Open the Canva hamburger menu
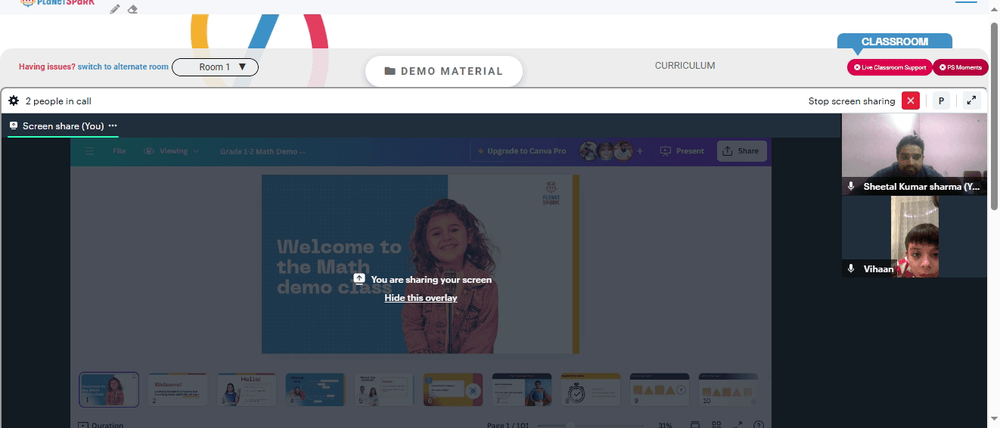The image size is (1000, 428). tap(89, 151)
